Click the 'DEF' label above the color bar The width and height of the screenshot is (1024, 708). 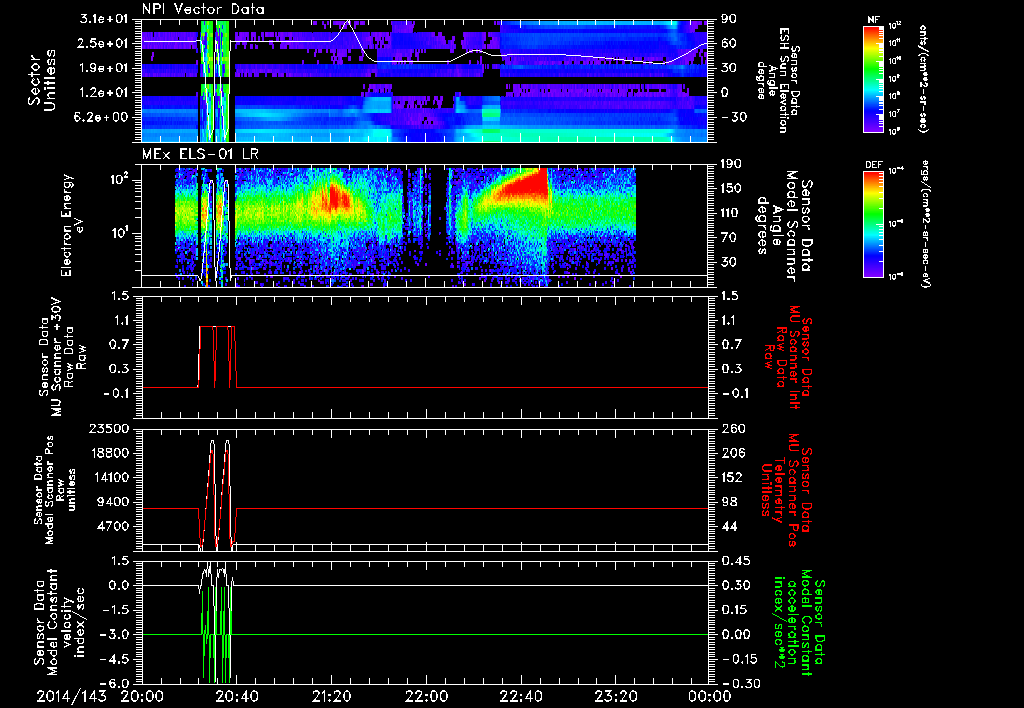click(x=874, y=165)
